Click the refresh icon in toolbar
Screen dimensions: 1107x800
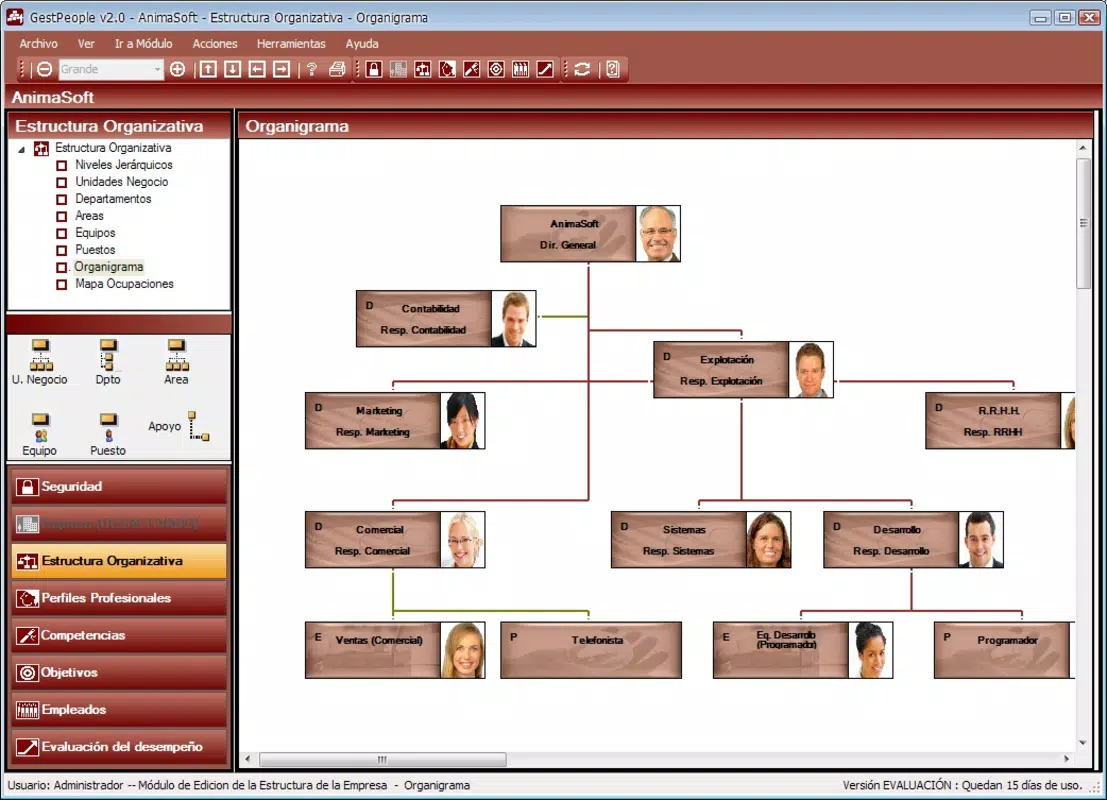pyautogui.click(x=582, y=69)
